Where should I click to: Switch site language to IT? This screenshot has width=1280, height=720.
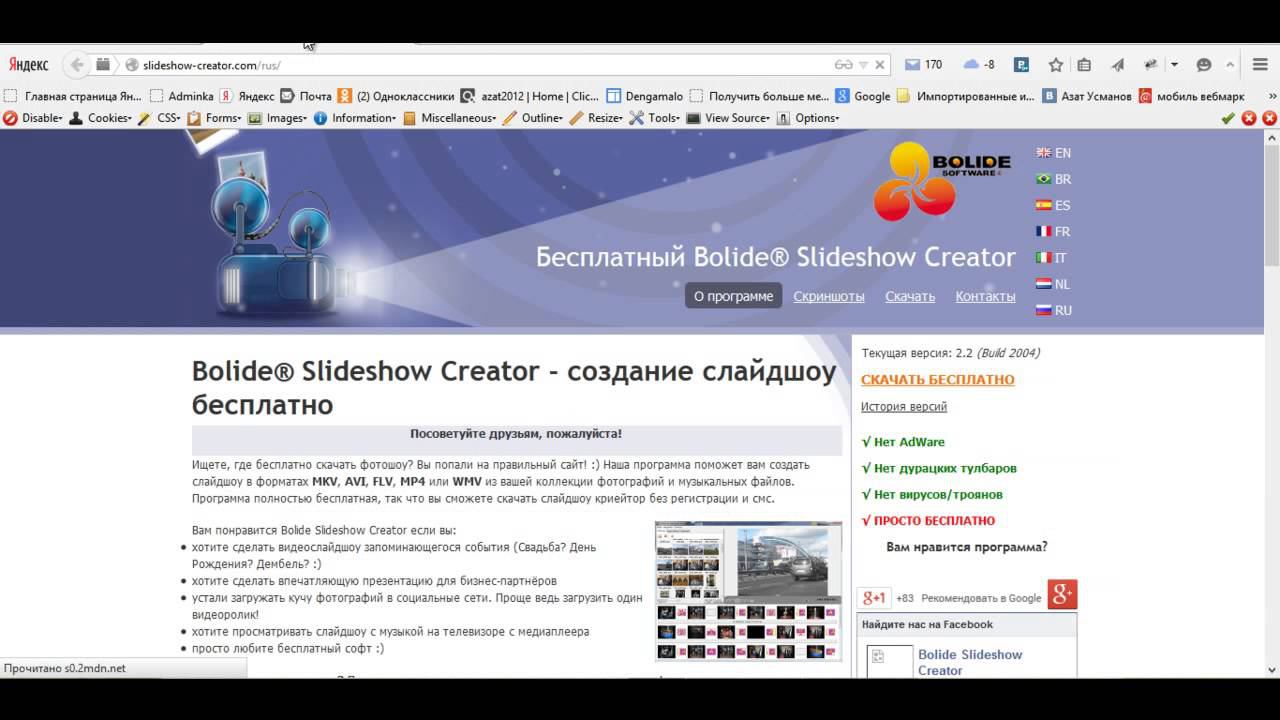(x=1051, y=258)
